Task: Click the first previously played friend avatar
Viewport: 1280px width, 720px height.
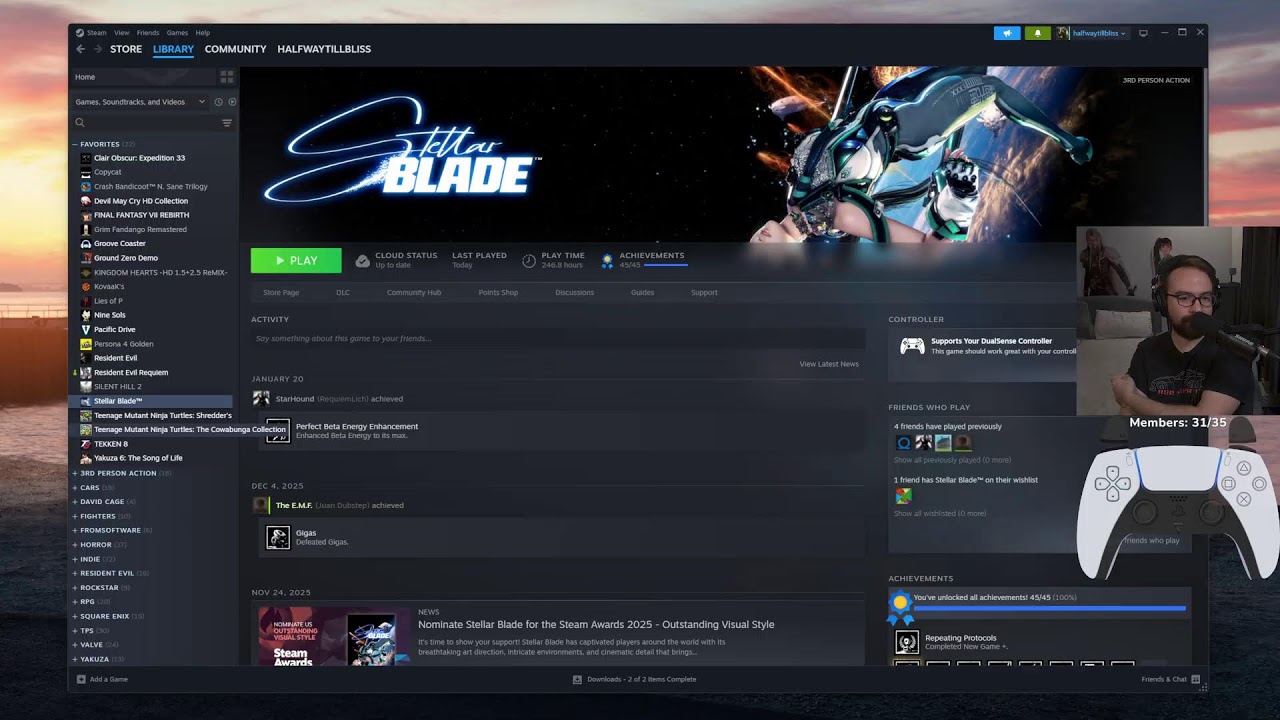Action: coord(904,443)
